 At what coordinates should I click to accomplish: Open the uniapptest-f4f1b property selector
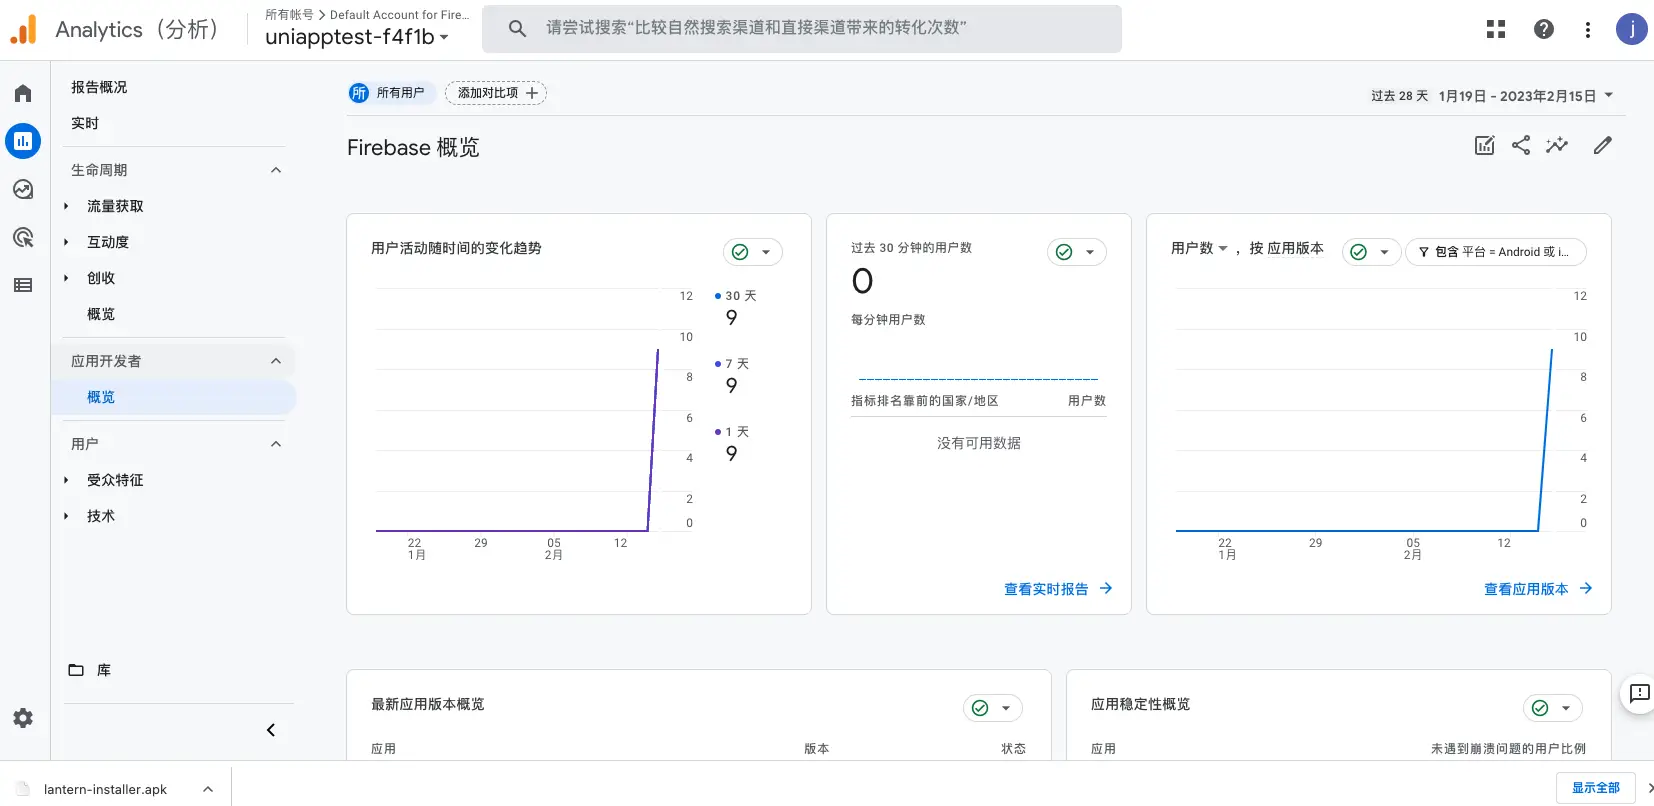pyautogui.click(x=356, y=37)
